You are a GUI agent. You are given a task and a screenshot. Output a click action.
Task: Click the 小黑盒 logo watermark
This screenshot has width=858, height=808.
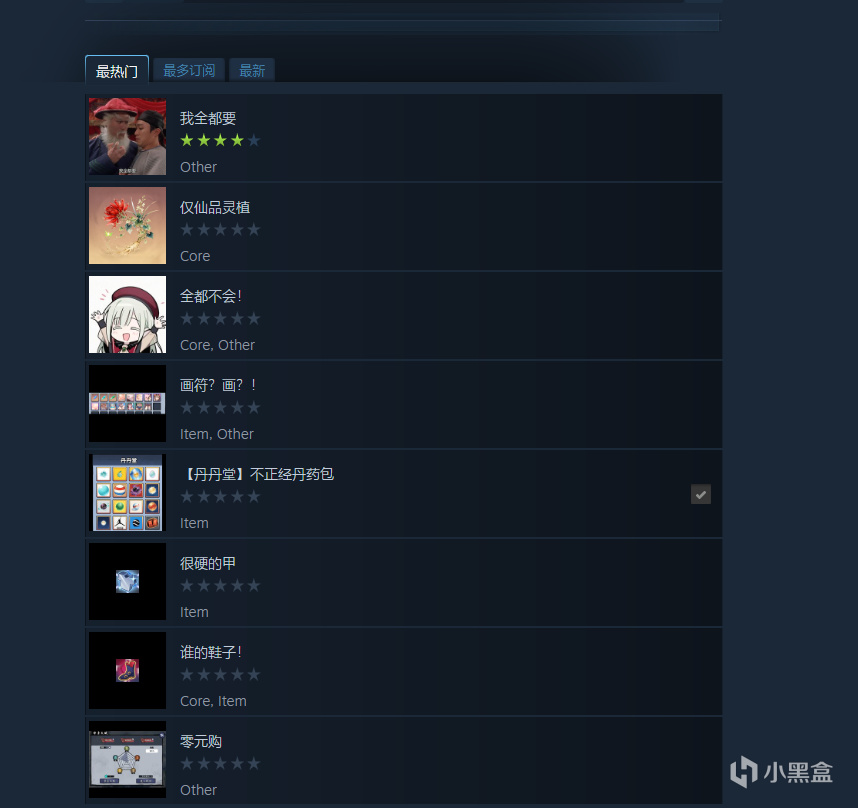point(781,772)
